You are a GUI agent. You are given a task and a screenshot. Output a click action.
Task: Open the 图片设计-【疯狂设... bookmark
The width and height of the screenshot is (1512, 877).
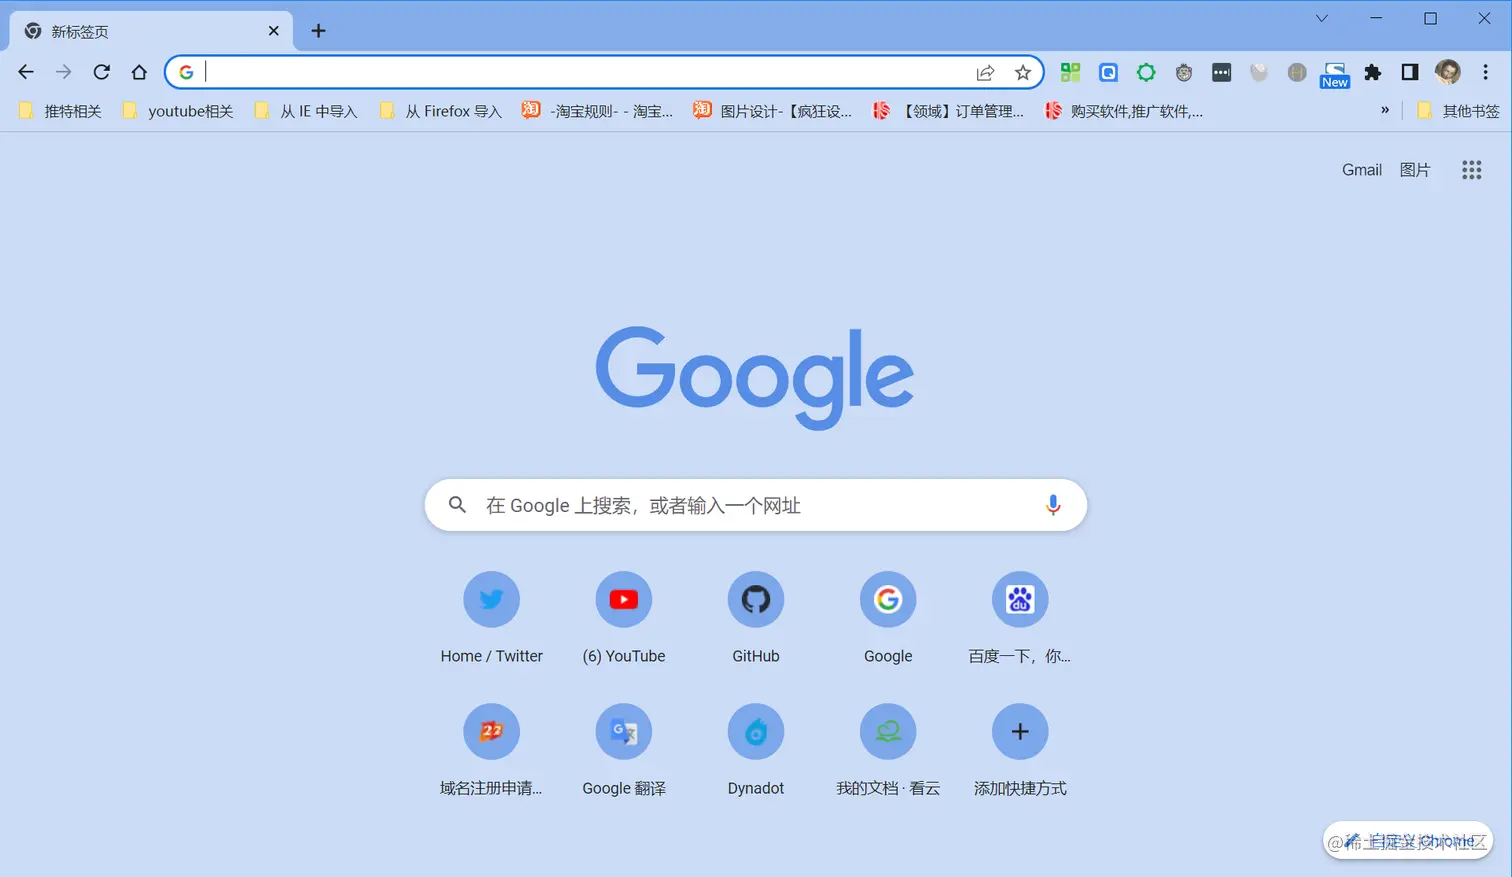point(773,111)
